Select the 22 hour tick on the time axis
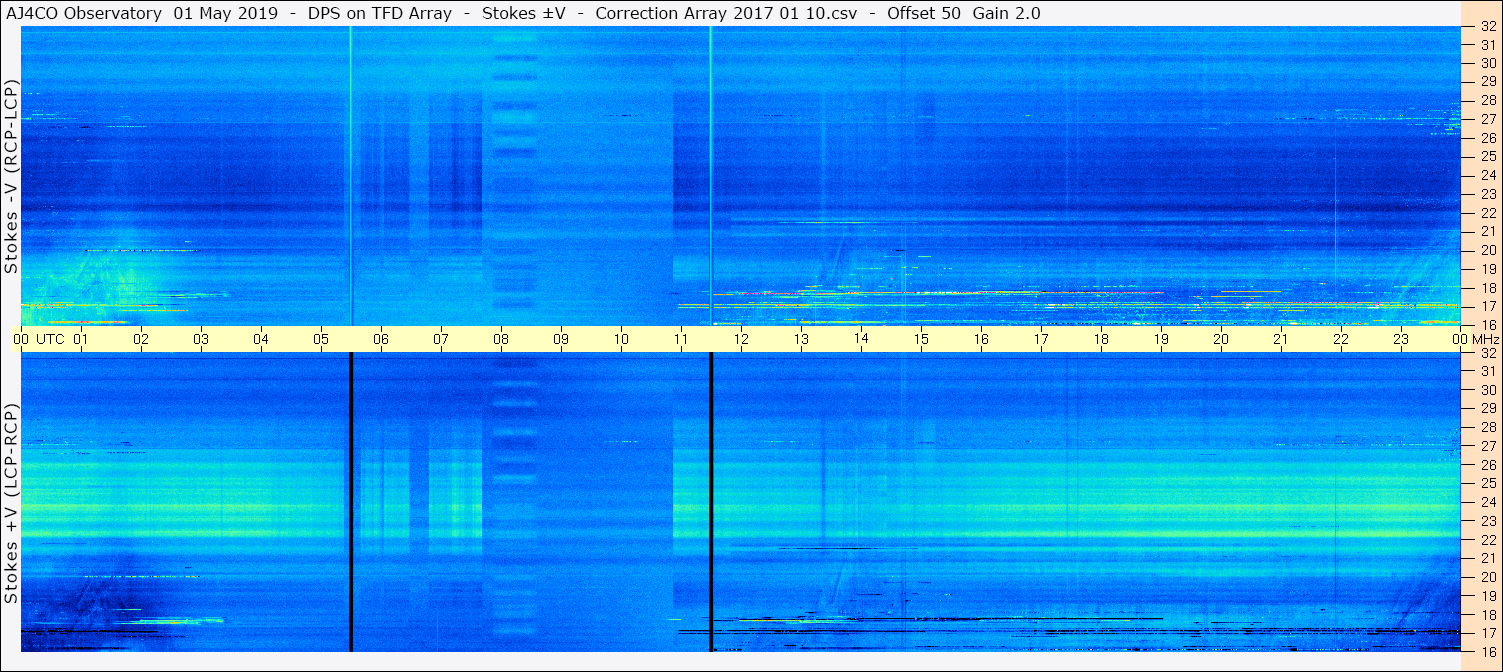The width and height of the screenshot is (1503, 672). point(1341,339)
